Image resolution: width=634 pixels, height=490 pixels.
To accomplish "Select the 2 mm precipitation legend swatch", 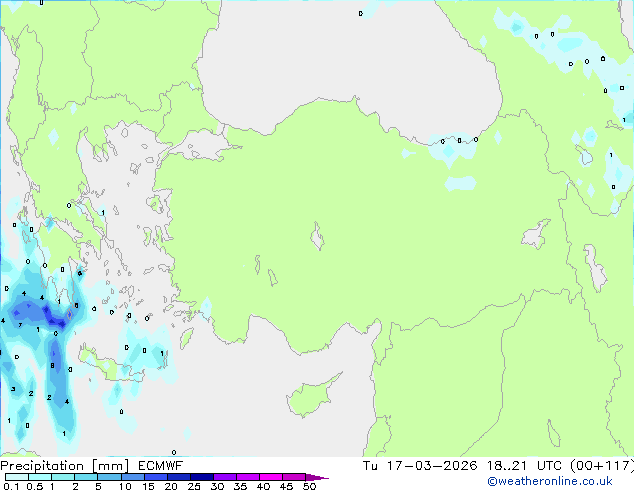I will tap(86, 477).
